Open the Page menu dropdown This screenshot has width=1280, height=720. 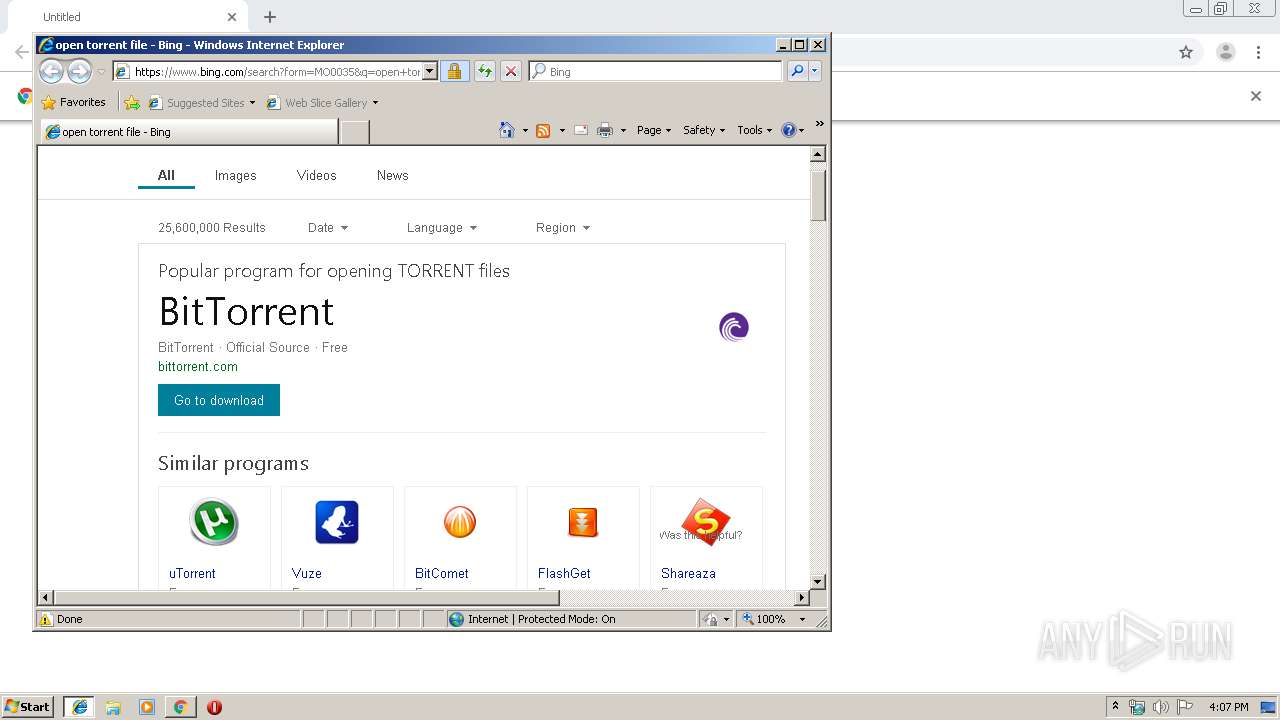654,130
